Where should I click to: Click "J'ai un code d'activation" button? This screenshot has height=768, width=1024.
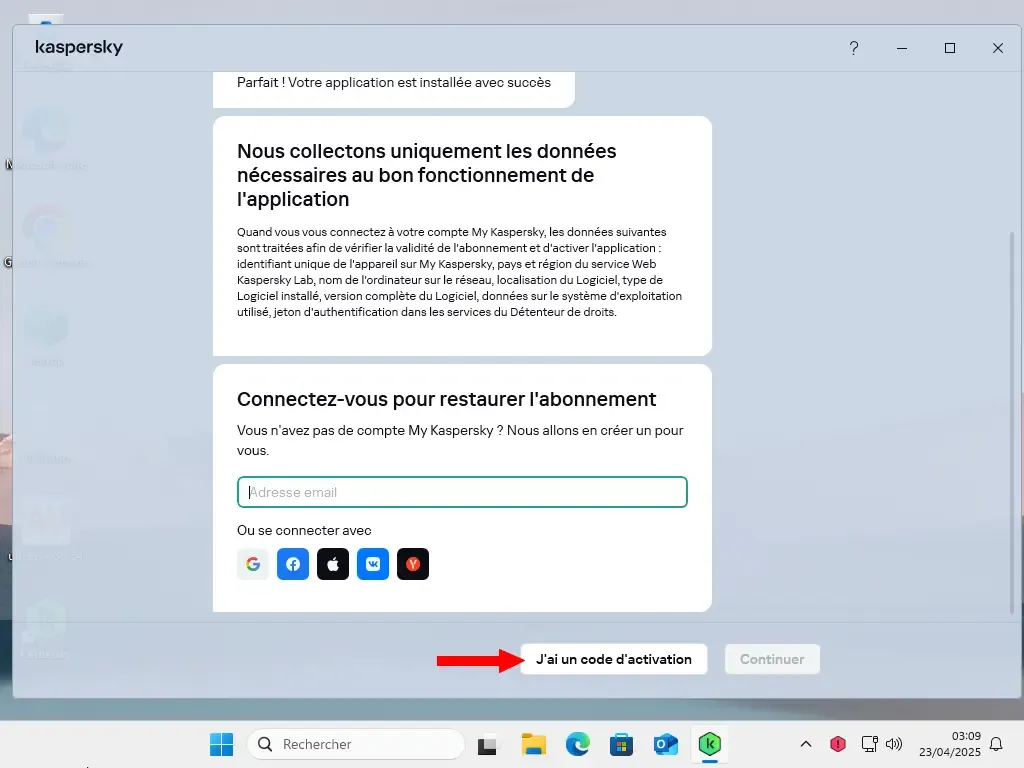coord(614,659)
